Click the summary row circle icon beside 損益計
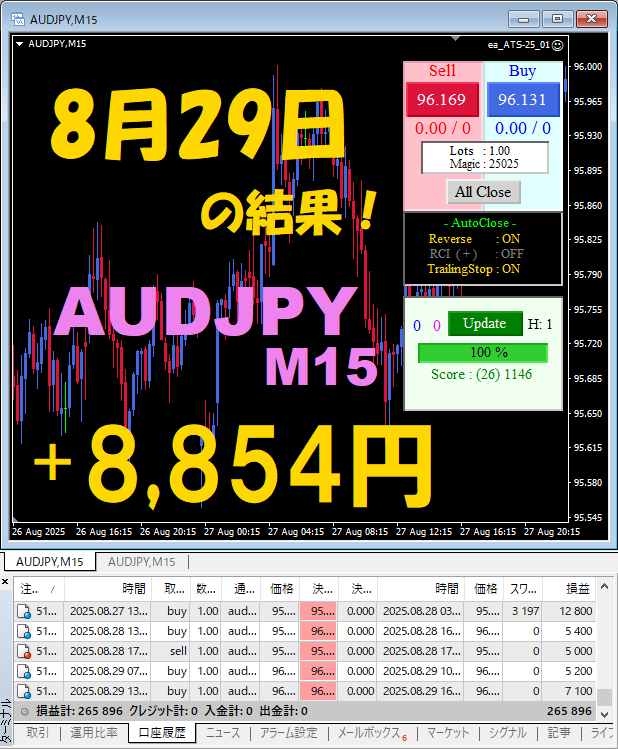This screenshot has height=749, width=618. click(x=24, y=712)
